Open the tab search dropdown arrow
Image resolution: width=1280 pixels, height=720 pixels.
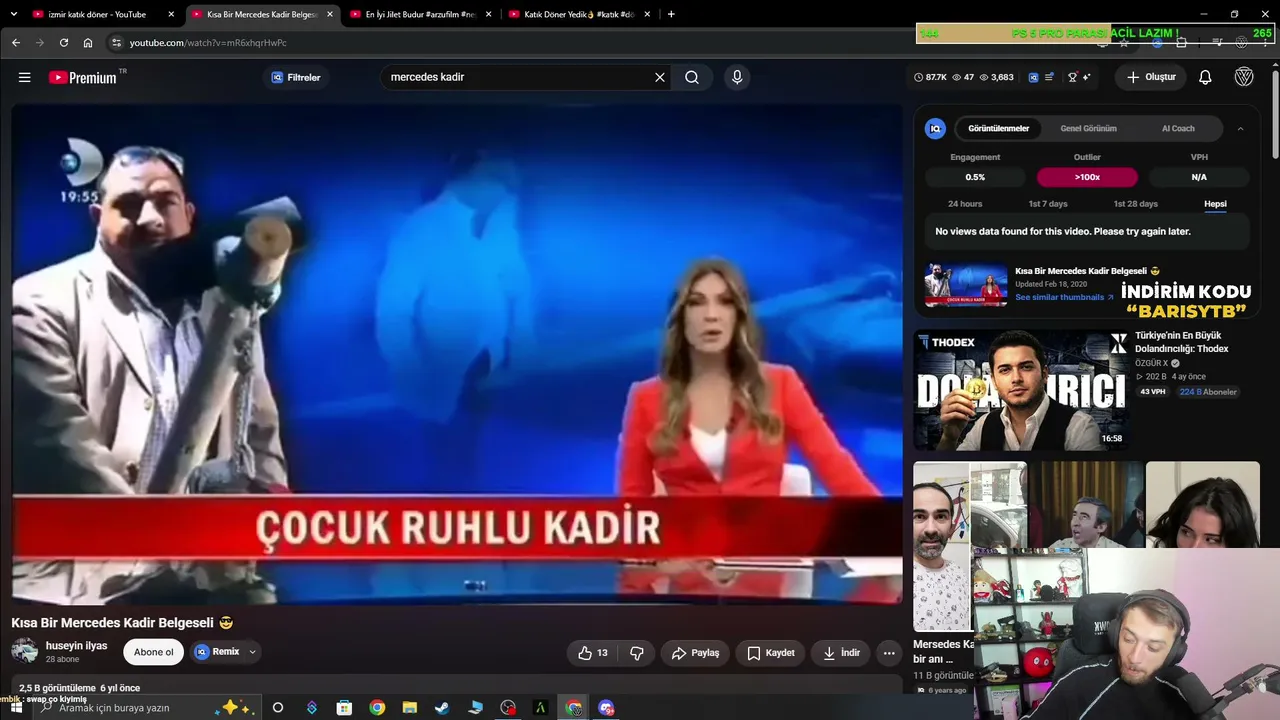pos(13,14)
